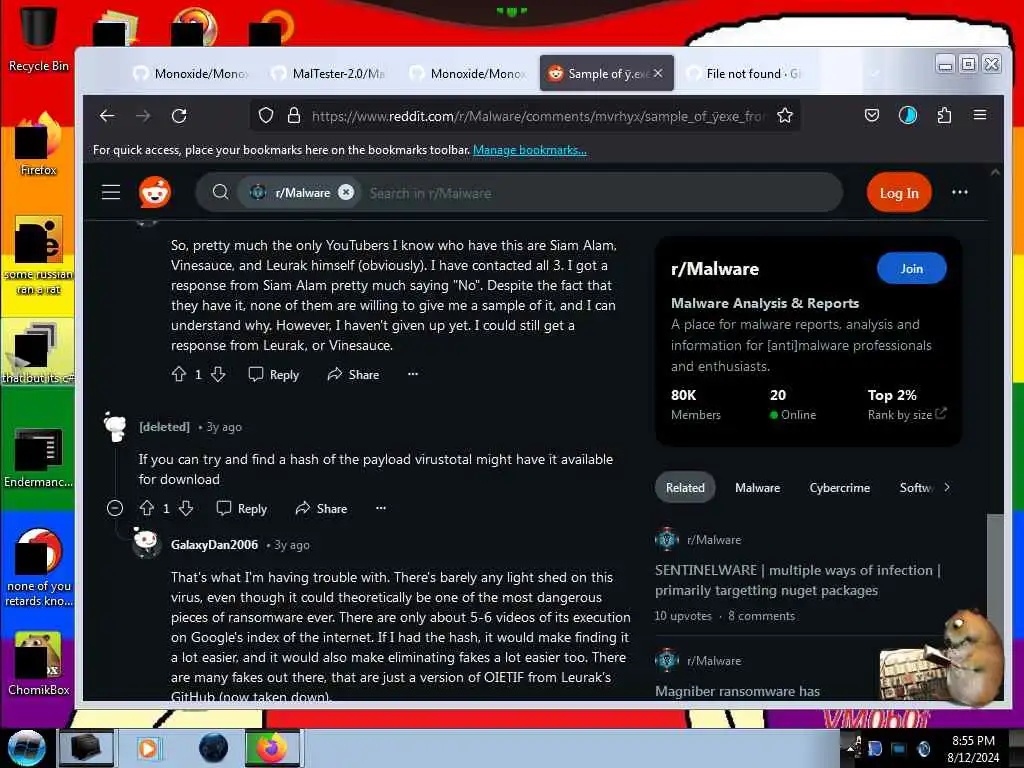The height and width of the screenshot is (768, 1024).
Task: Select the ChomikBox desktop icon
Action: tap(38, 664)
